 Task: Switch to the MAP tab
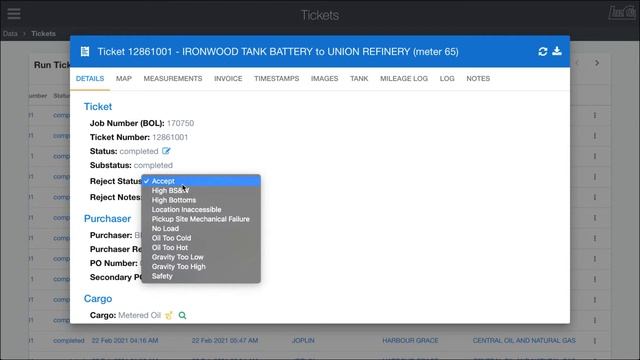(x=124, y=78)
